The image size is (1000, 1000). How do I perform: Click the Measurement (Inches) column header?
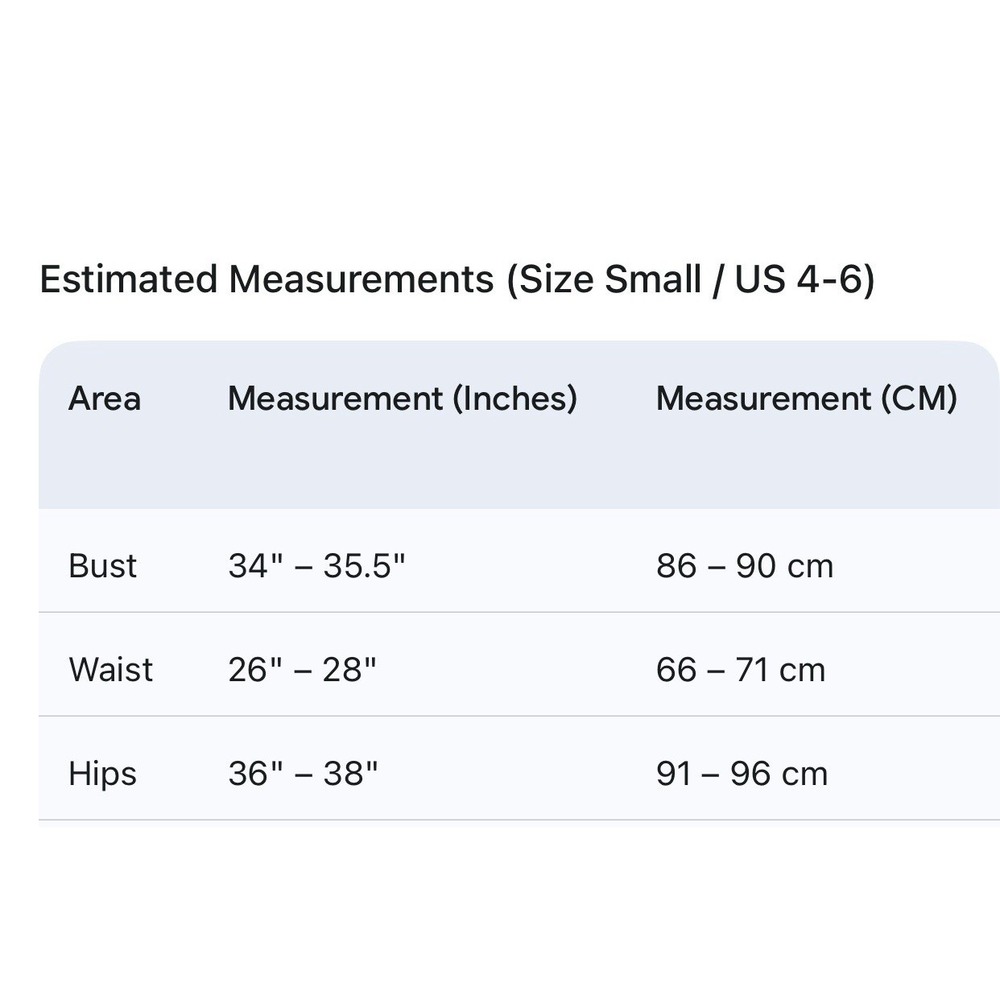[402, 399]
